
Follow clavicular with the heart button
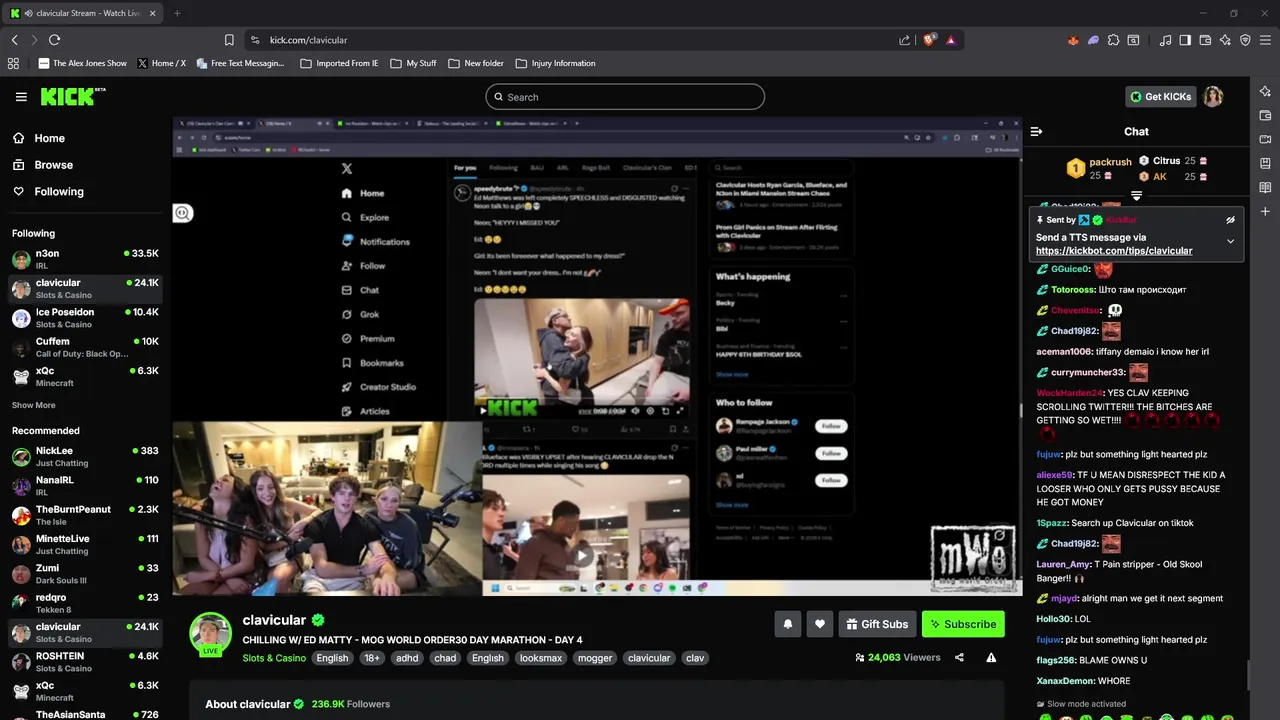click(x=819, y=624)
